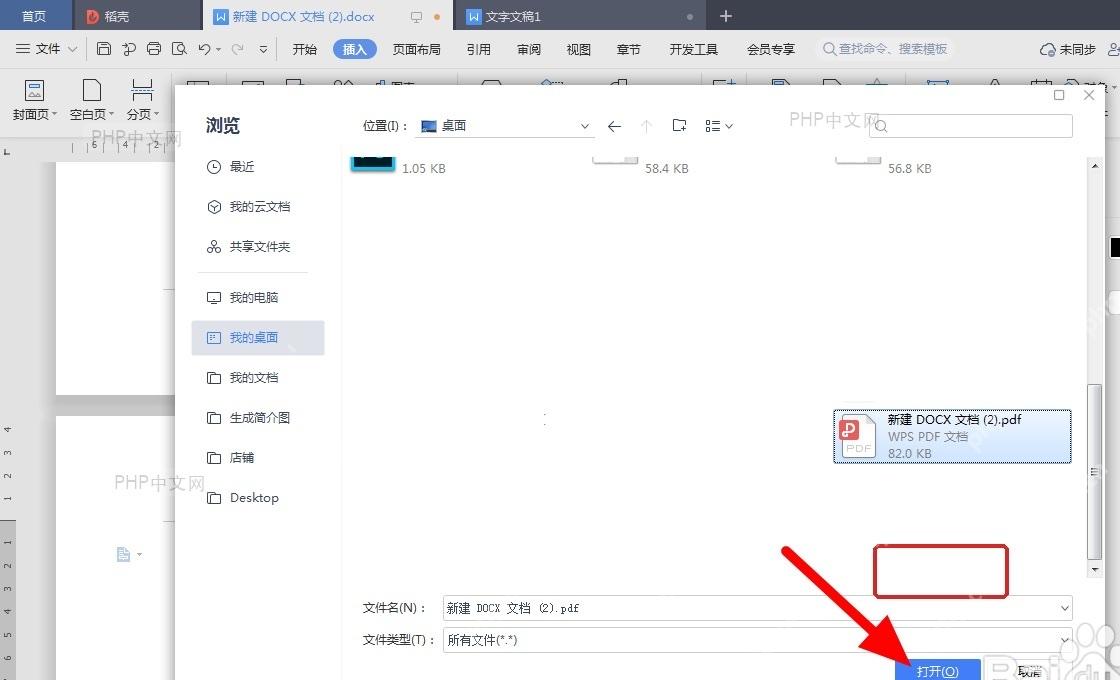Click the file list scrollbar up arrow
The width and height of the screenshot is (1120, 680).
click(x=1094, y=166)
